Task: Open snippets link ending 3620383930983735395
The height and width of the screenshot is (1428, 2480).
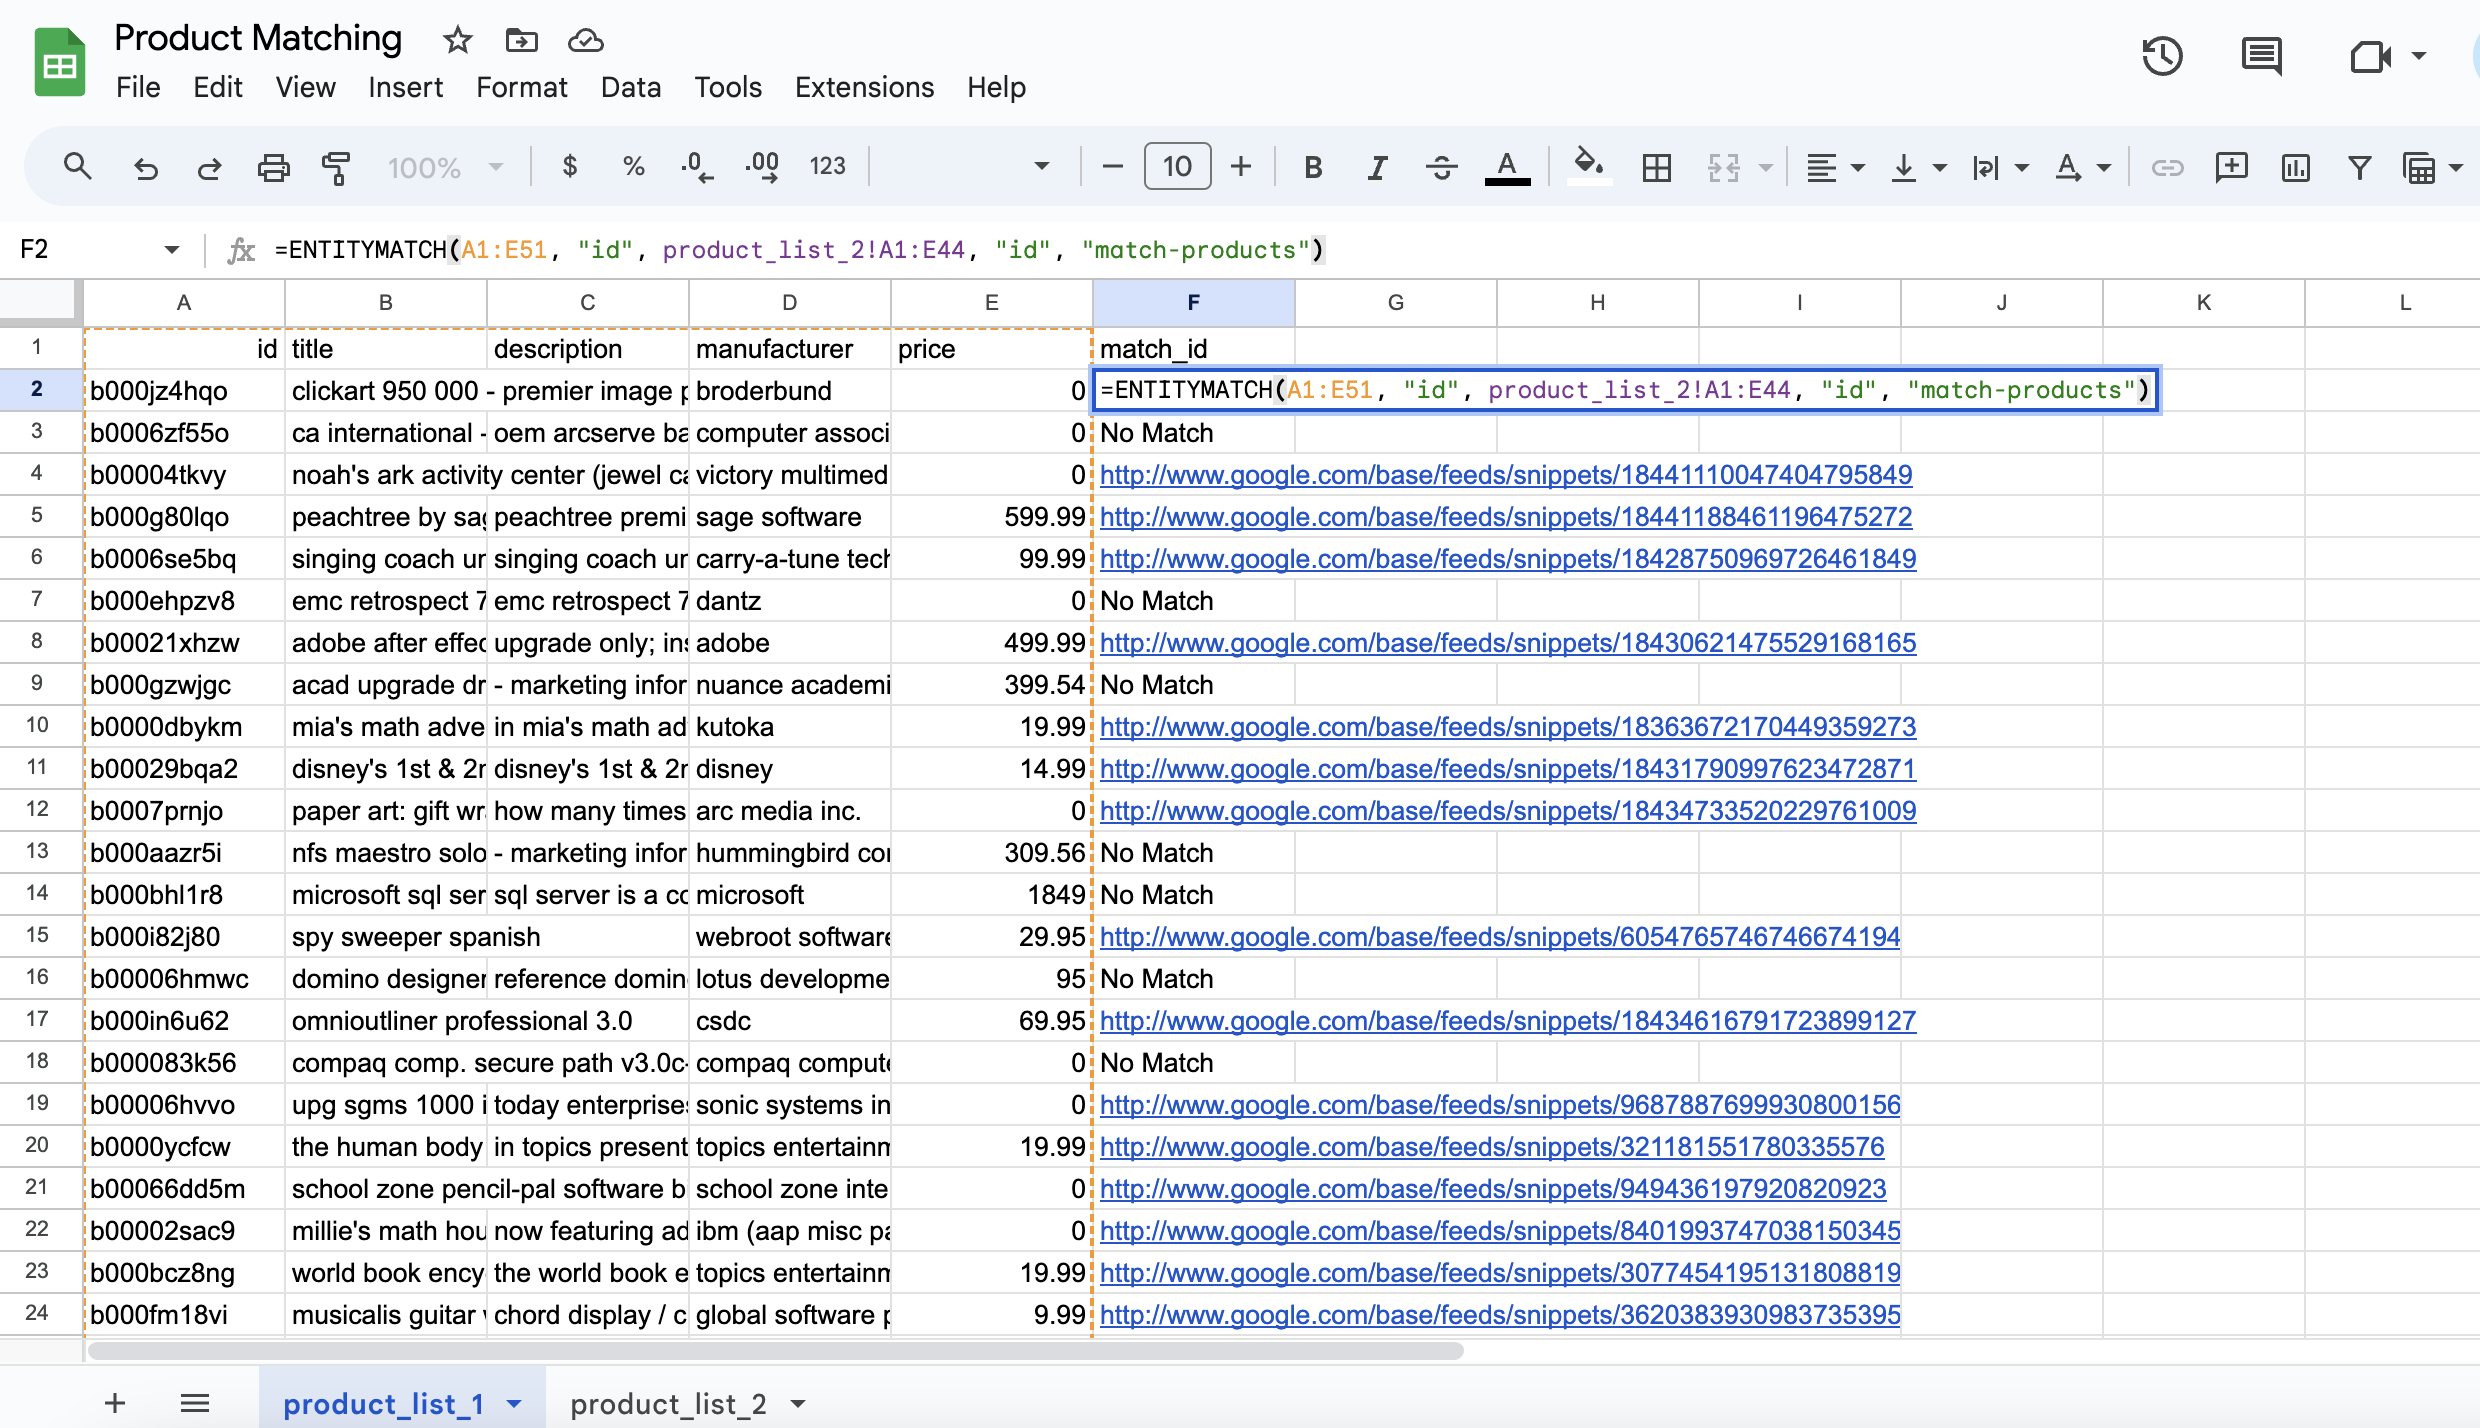Action: click(x=1500, y=1315)
